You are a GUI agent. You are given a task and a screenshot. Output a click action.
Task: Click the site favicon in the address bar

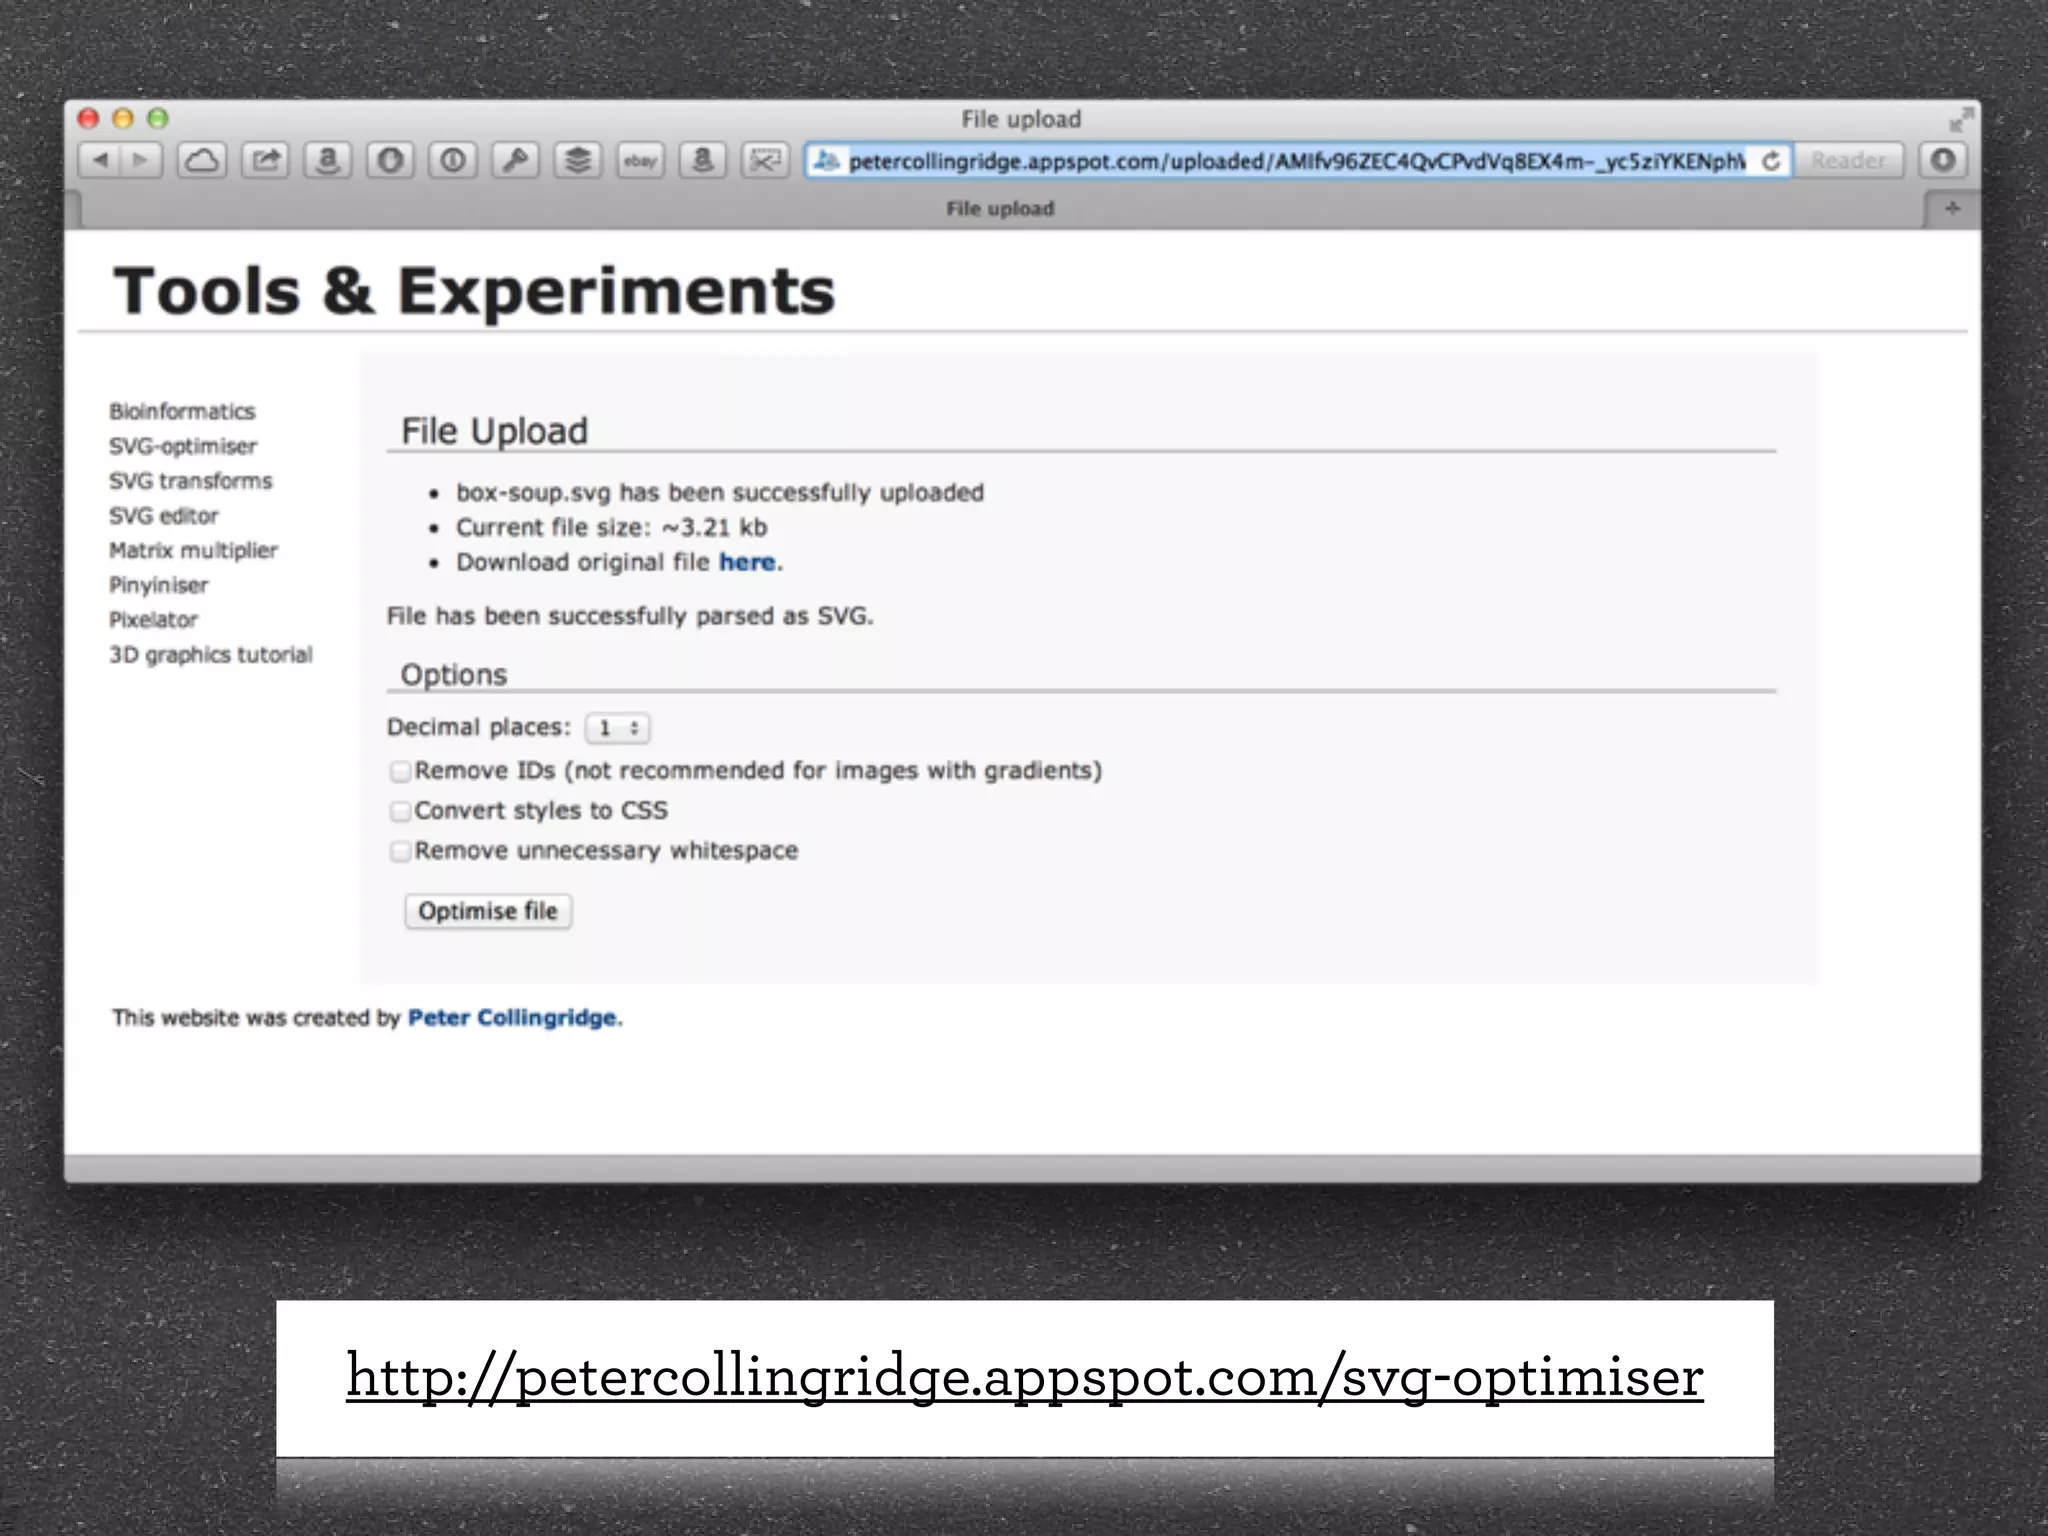826,160
